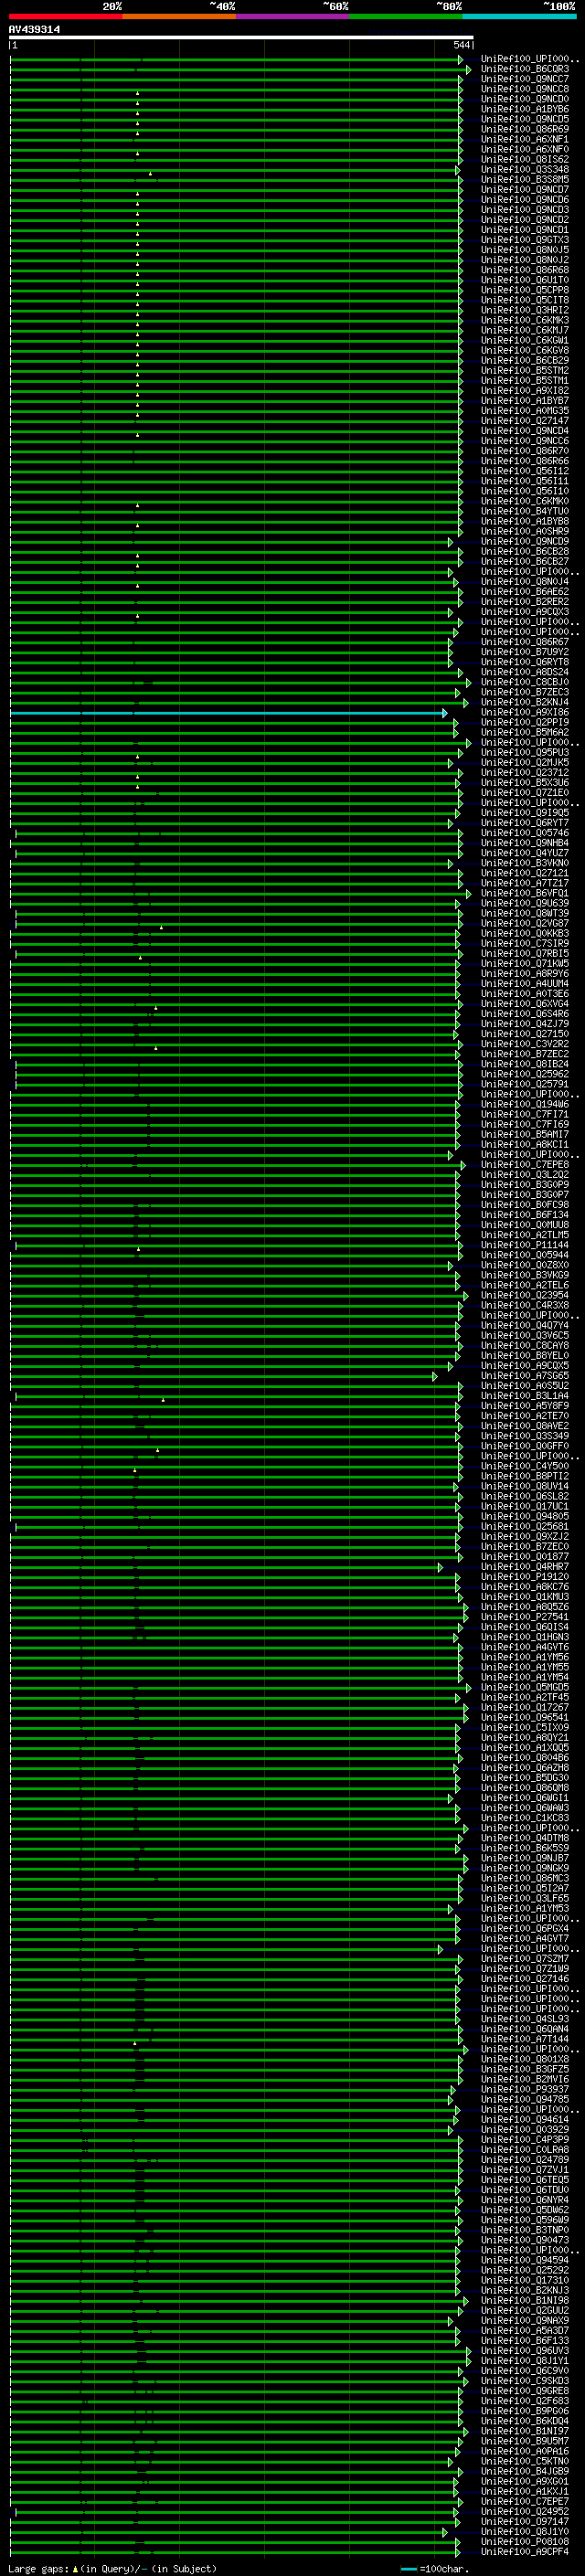Screen dimensions: 585x2576
Task: Open hit UniRef100_A6XNF1
Action: tap(525, 140)
